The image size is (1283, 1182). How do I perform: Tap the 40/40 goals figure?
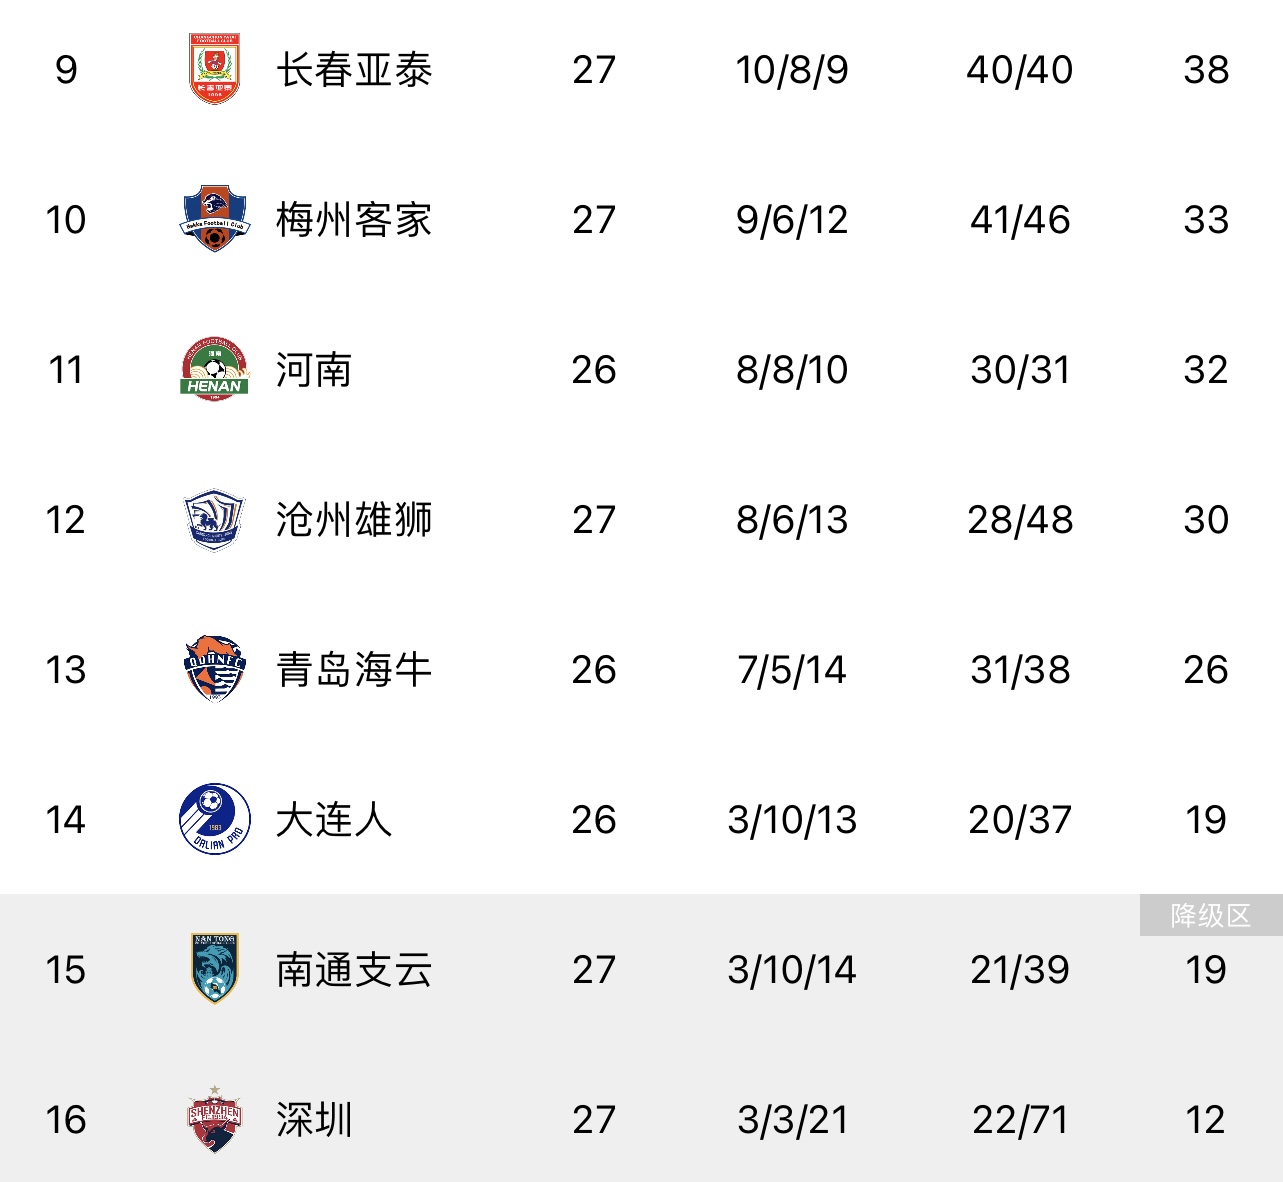click(x=1019, y=70)
